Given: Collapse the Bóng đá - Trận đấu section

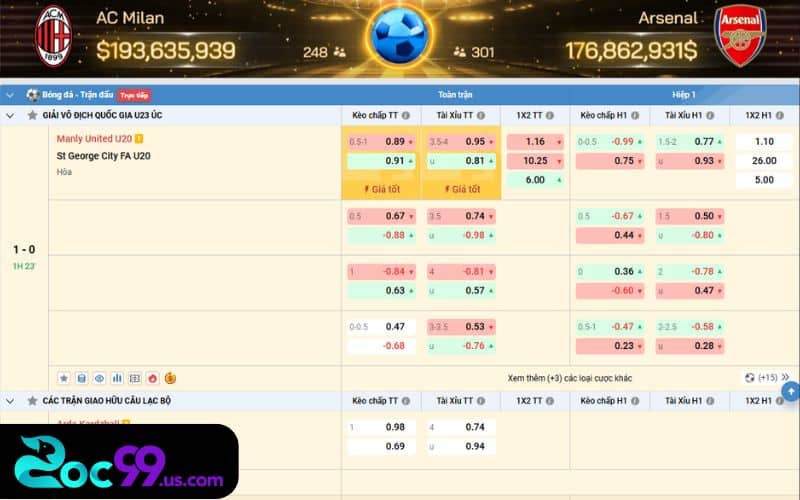Looking at the screenshot, I should point(10,95).
